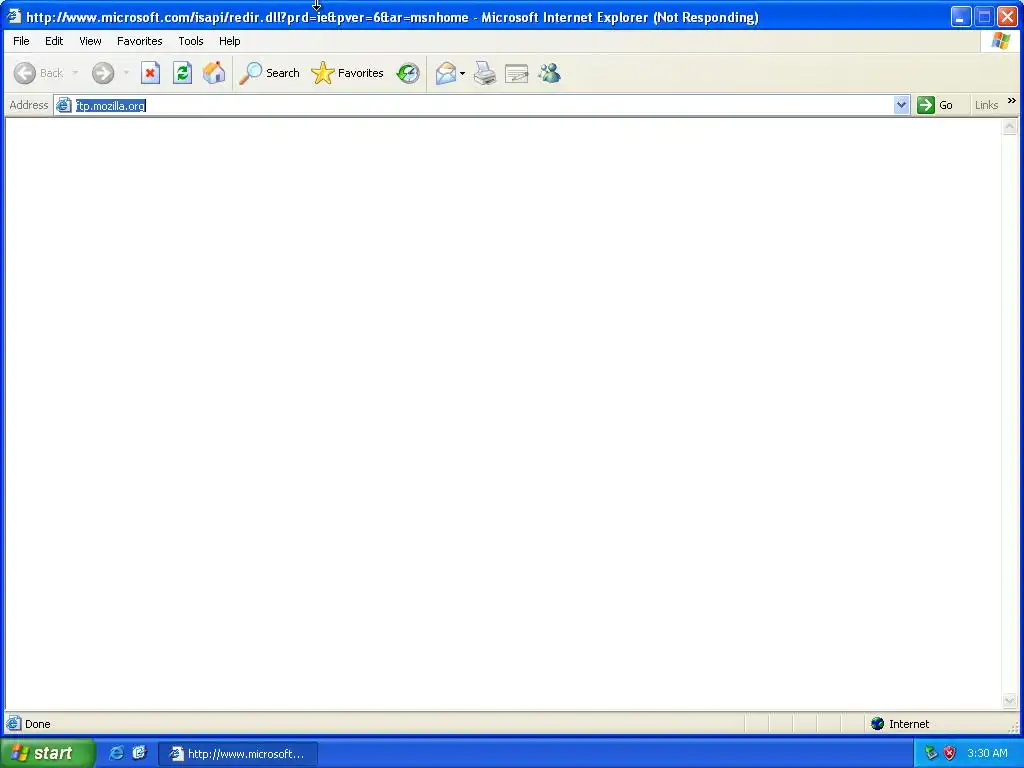Open the Search pane magnifier button
The width and height of the screenshot is (1024, 768).
coord(269,73)
